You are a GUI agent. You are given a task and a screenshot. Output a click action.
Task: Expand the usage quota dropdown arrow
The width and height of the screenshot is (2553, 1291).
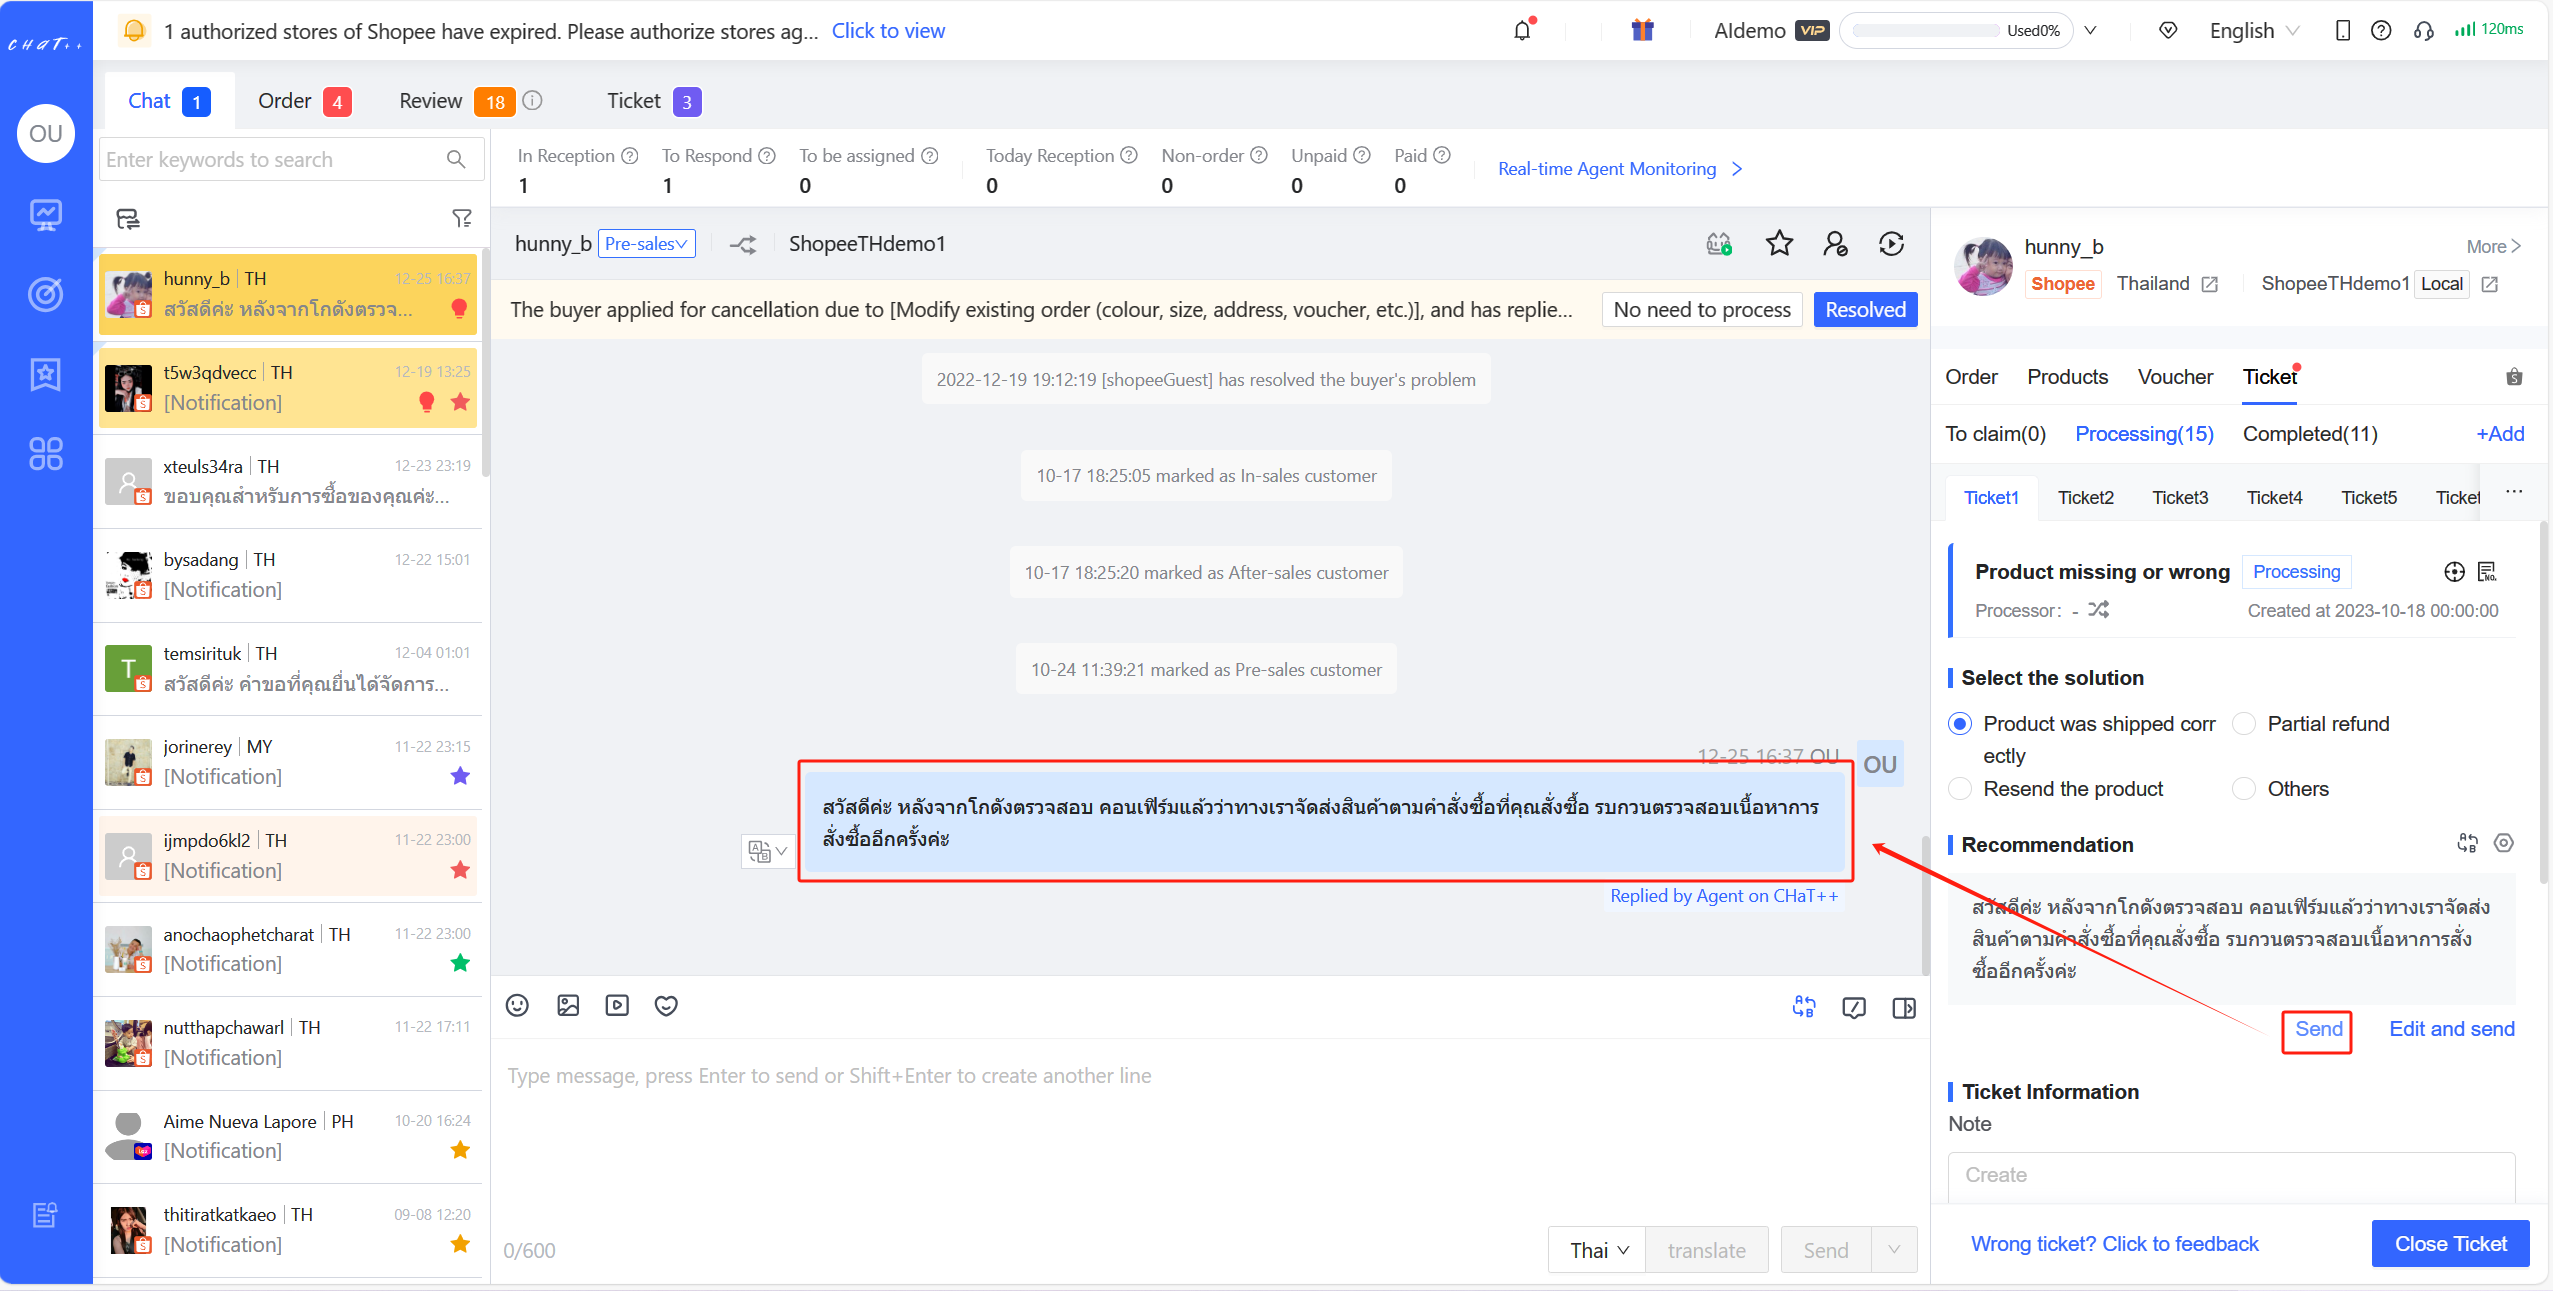pos(2090,31)
